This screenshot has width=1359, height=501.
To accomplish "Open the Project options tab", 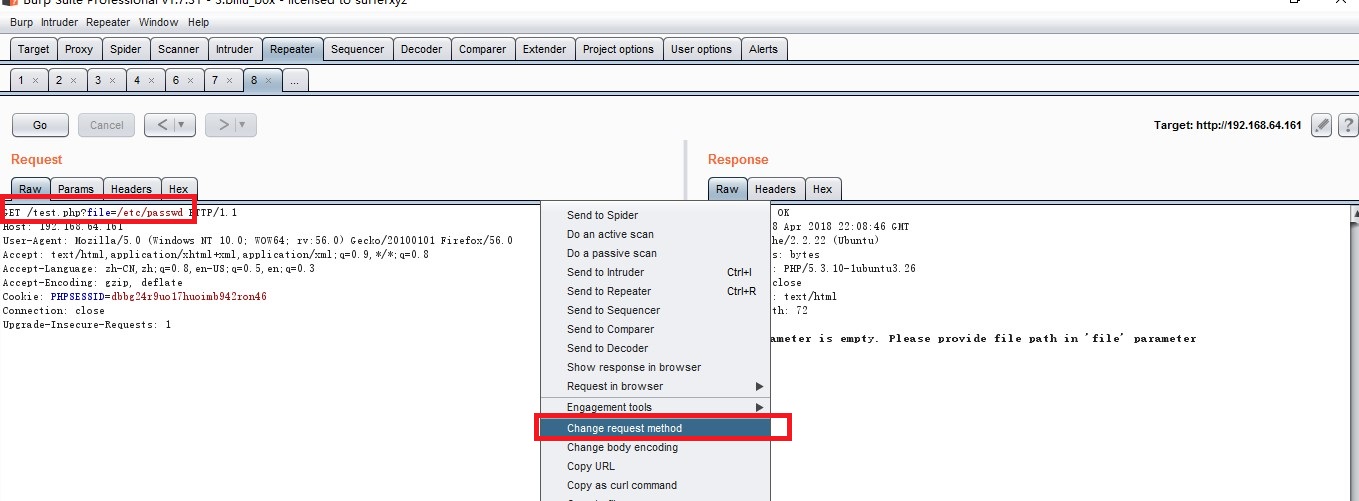I will tap(618, 49).
